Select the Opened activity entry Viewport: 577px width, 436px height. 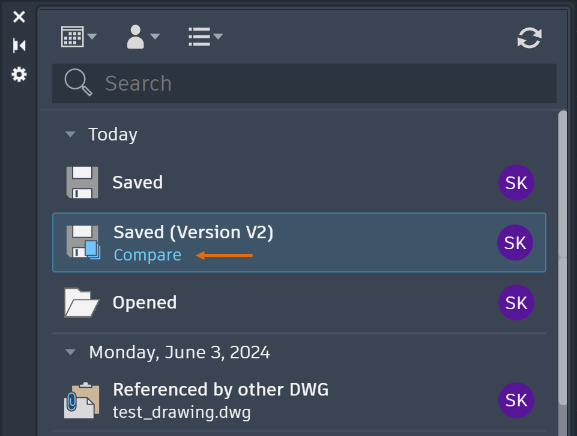point(299,302)
